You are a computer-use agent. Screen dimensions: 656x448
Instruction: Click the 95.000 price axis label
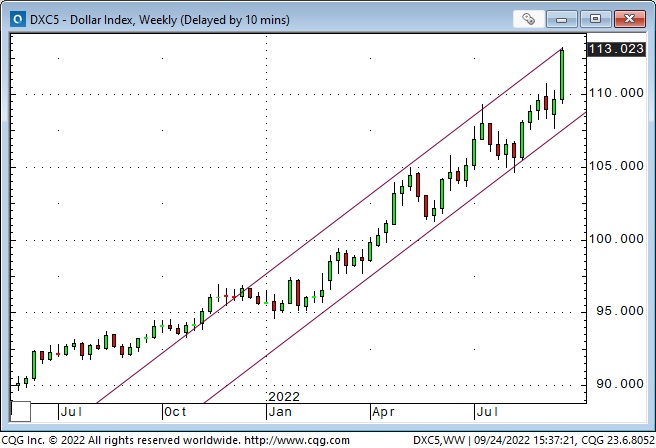click(x=620, y=311)
